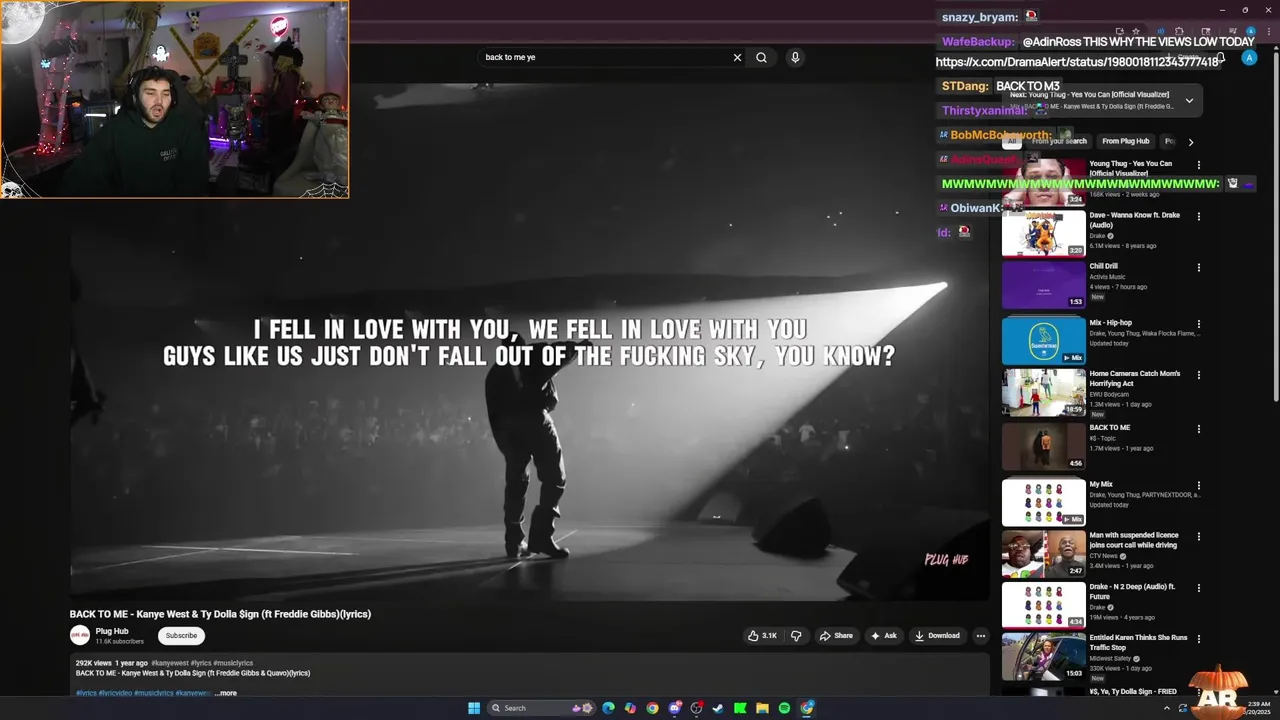Open BACK TO ME topic video title

click(x=1110, y=428)
